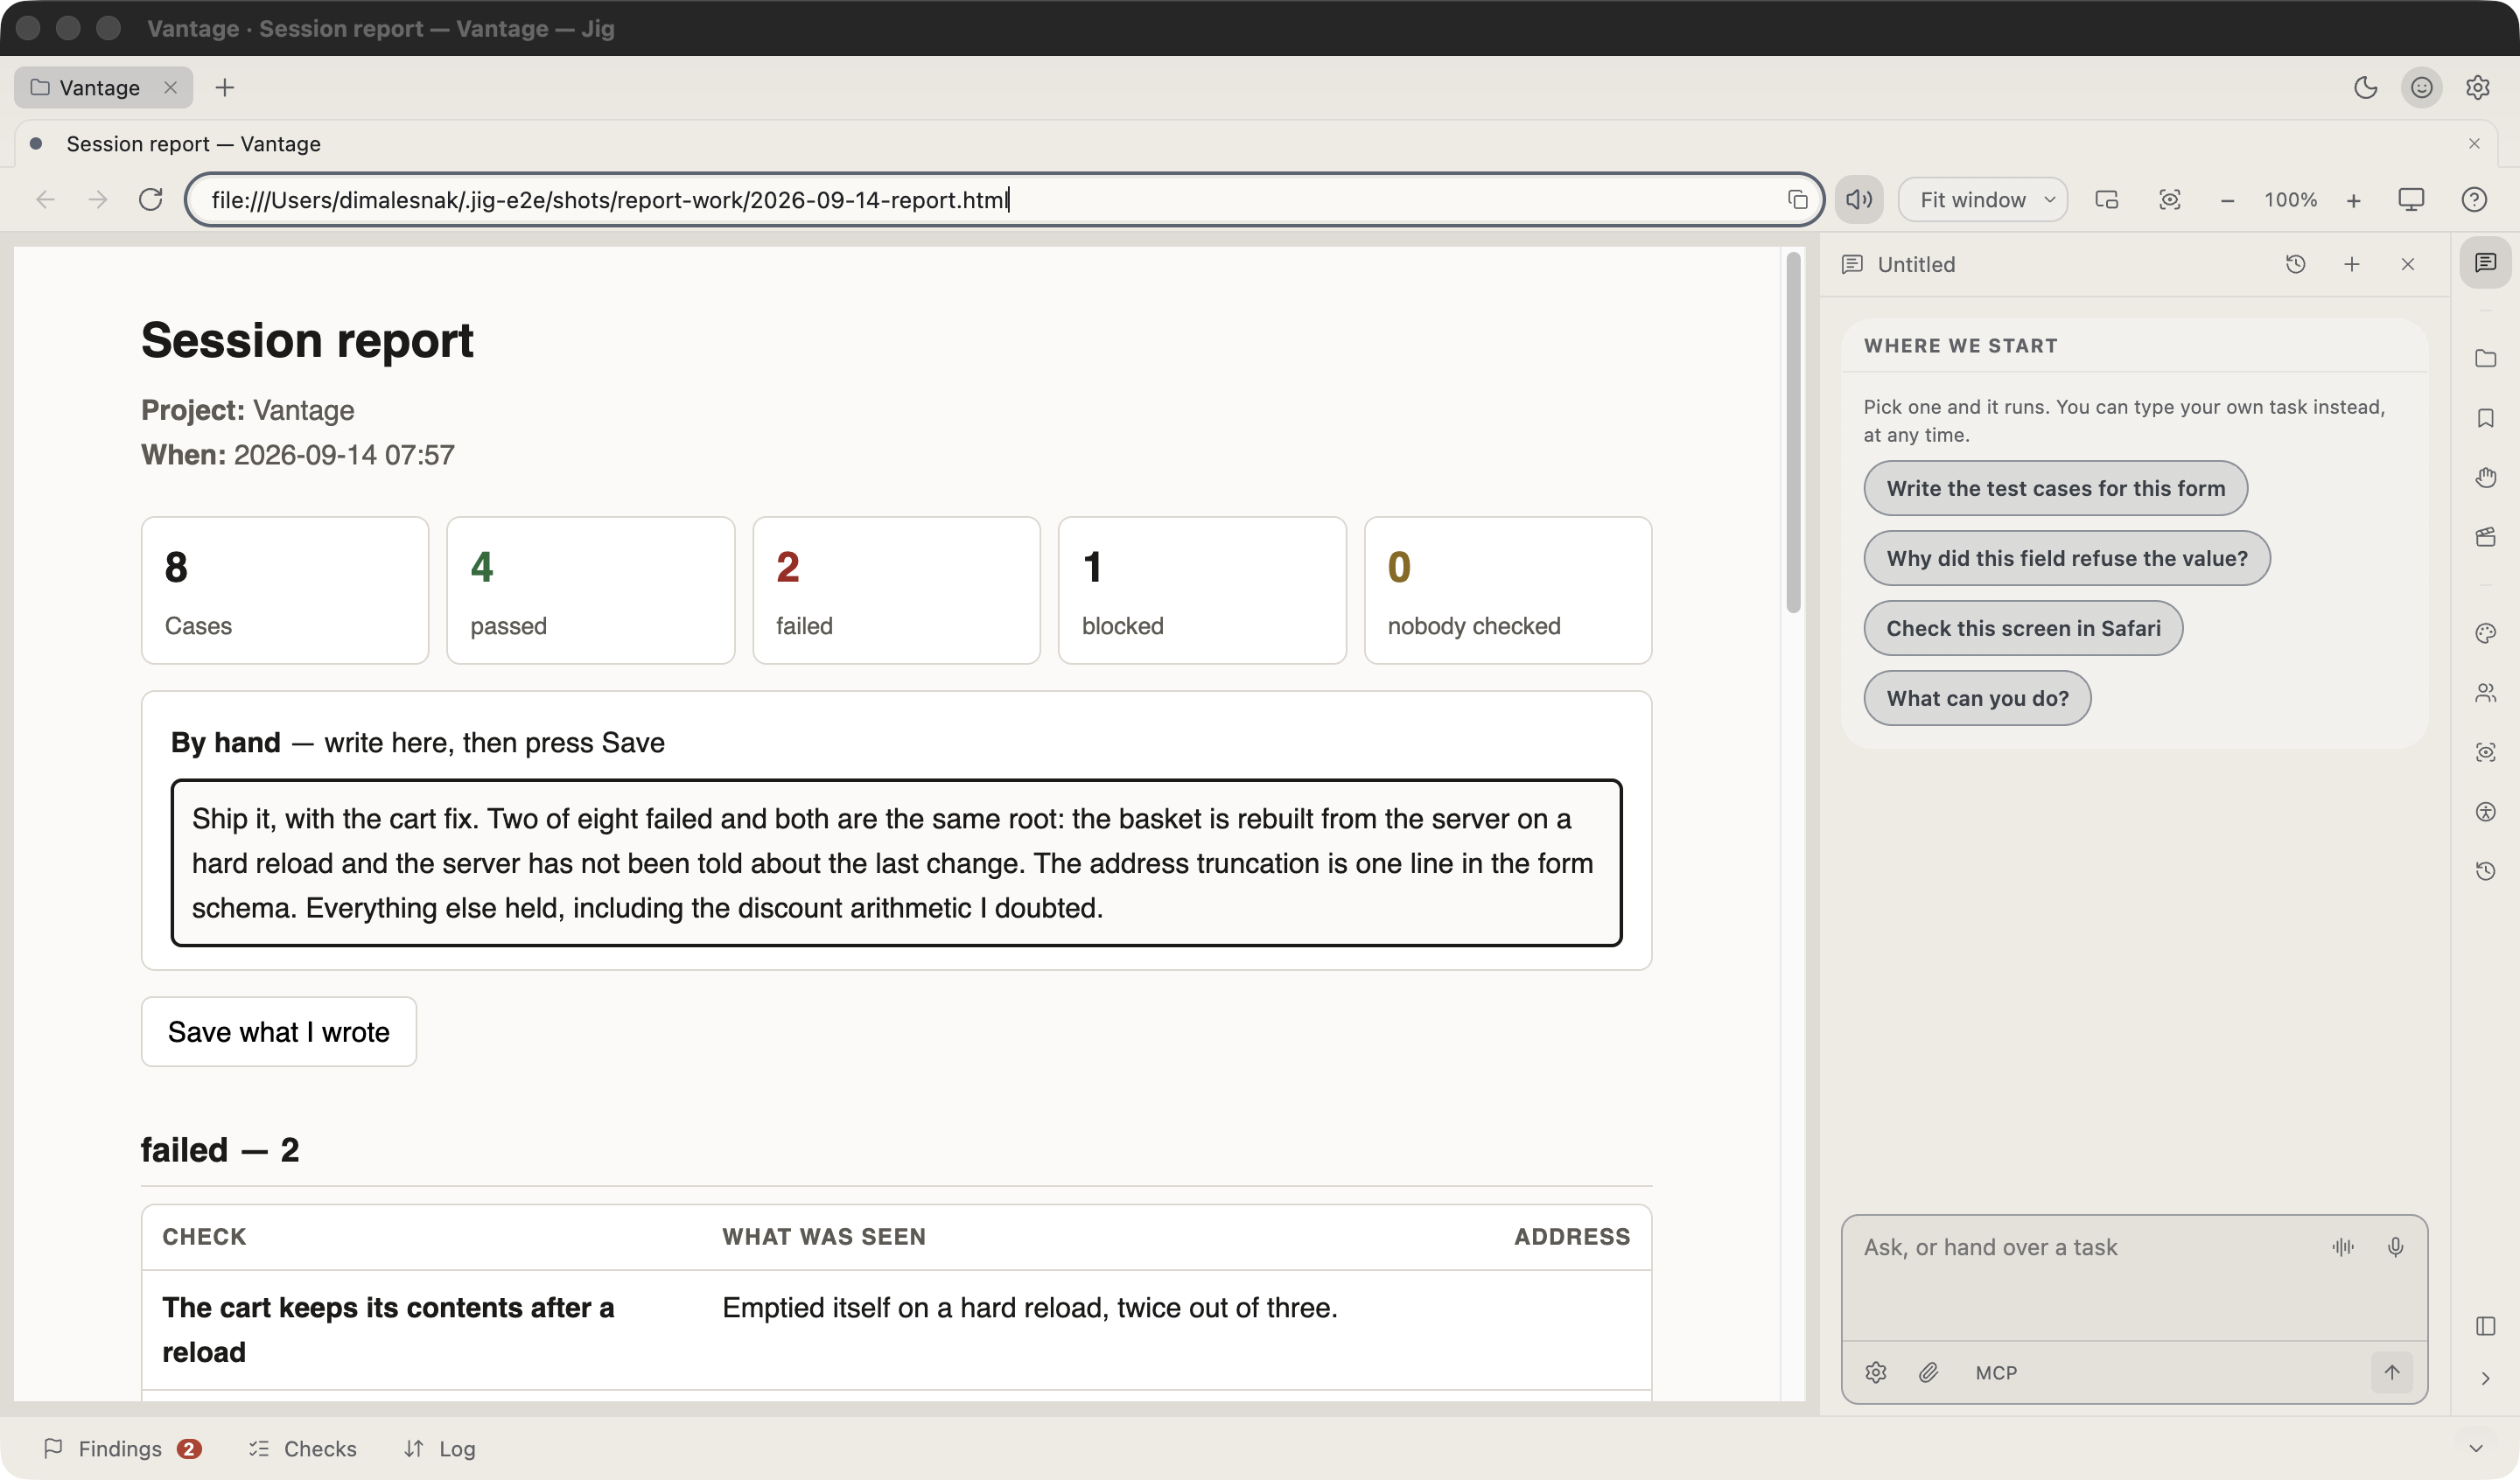The image size is (2520, 1480).
Task: Reload the session report page
Action: (x=151, y=200)
